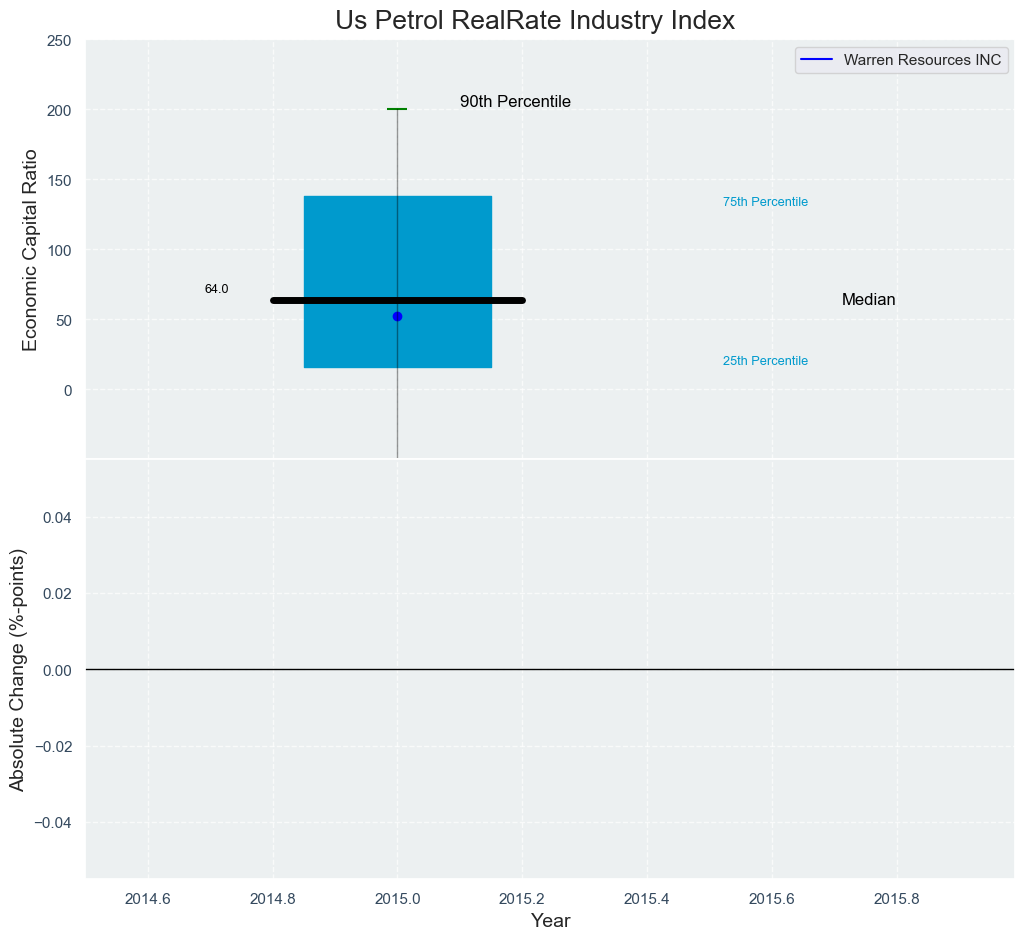The height and width of the screenshot is (940, 1025).
Task: Select the Warren Resources INC legend entry
Action: tap(922, 60)
